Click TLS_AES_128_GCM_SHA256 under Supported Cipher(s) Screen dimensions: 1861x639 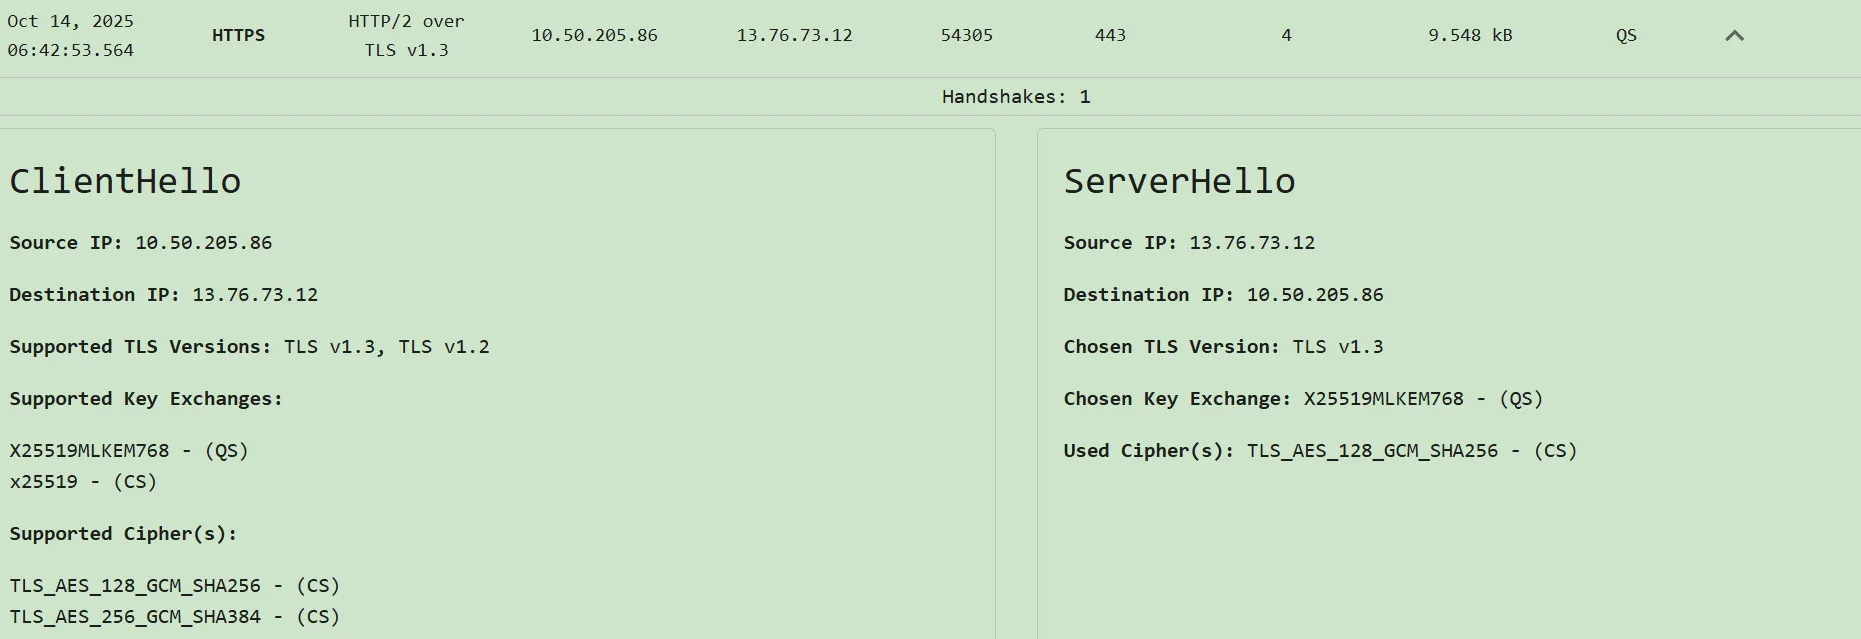175,586
